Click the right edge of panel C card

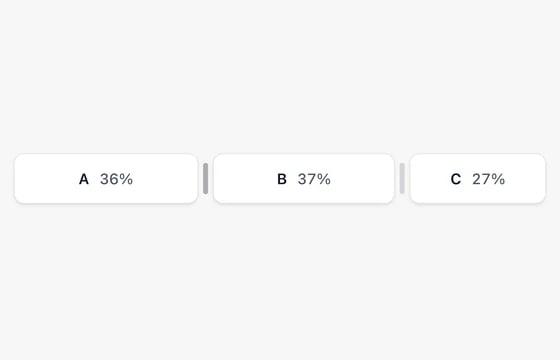tap(544, 179)
